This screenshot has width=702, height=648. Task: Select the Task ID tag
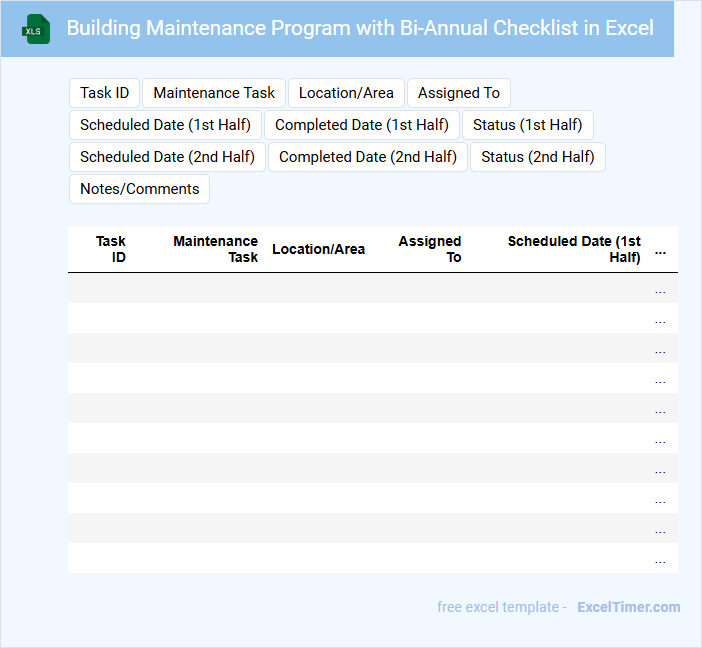104,93
